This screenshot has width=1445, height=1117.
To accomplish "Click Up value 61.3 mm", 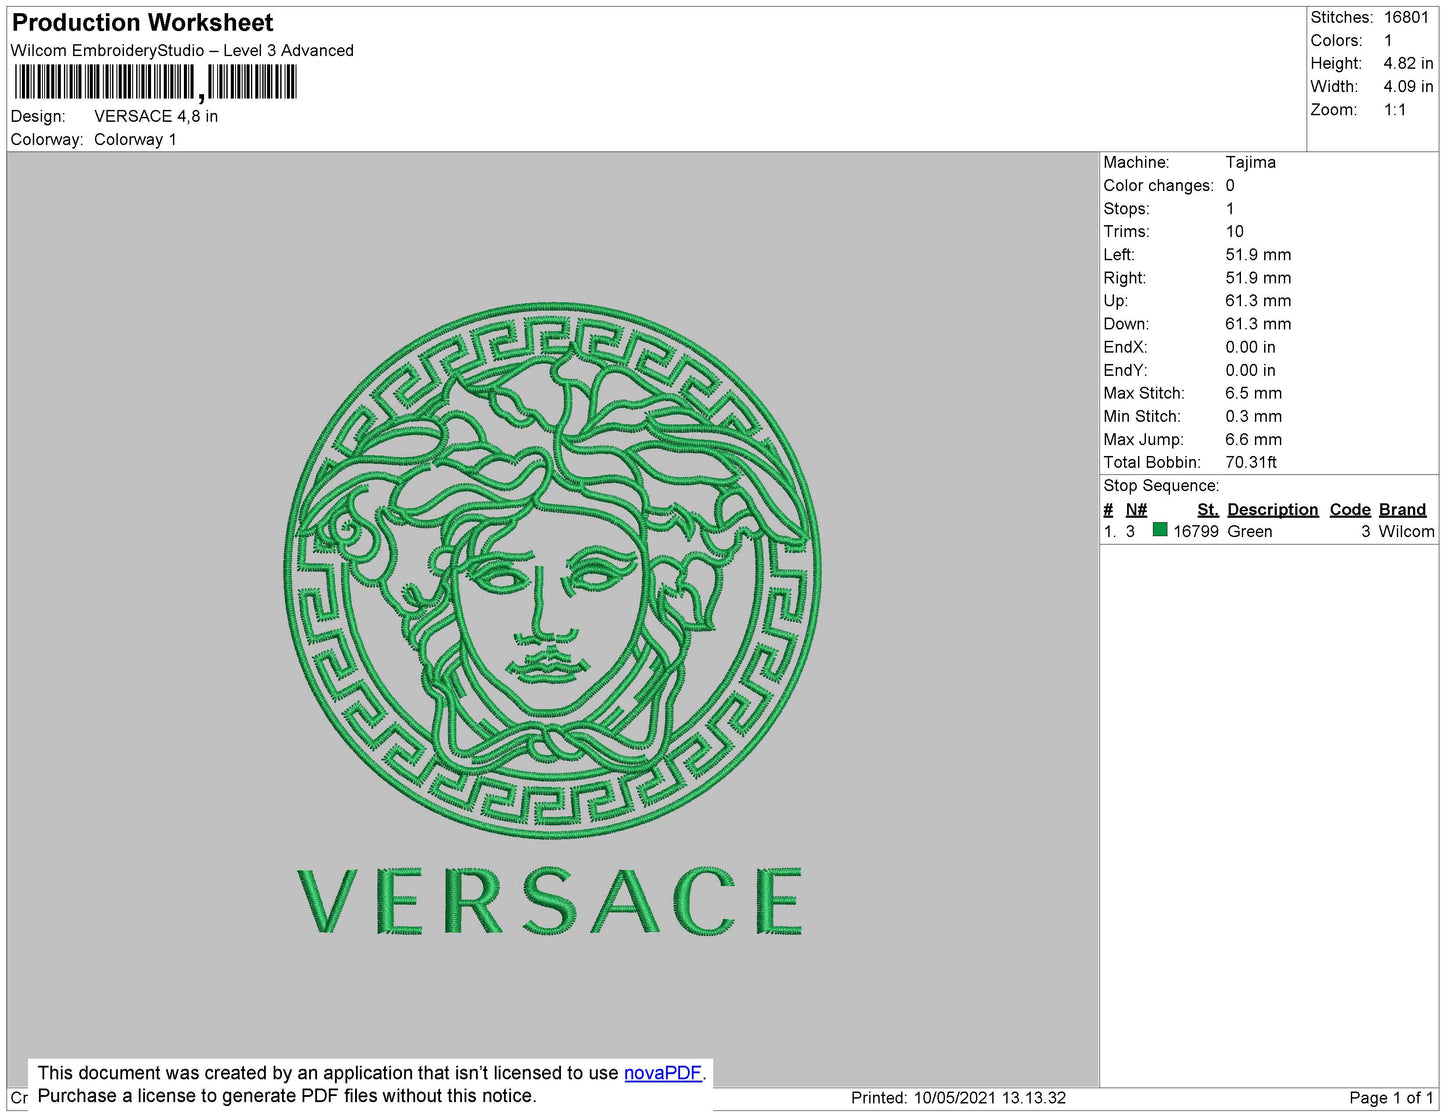I will coord(1258,300).
